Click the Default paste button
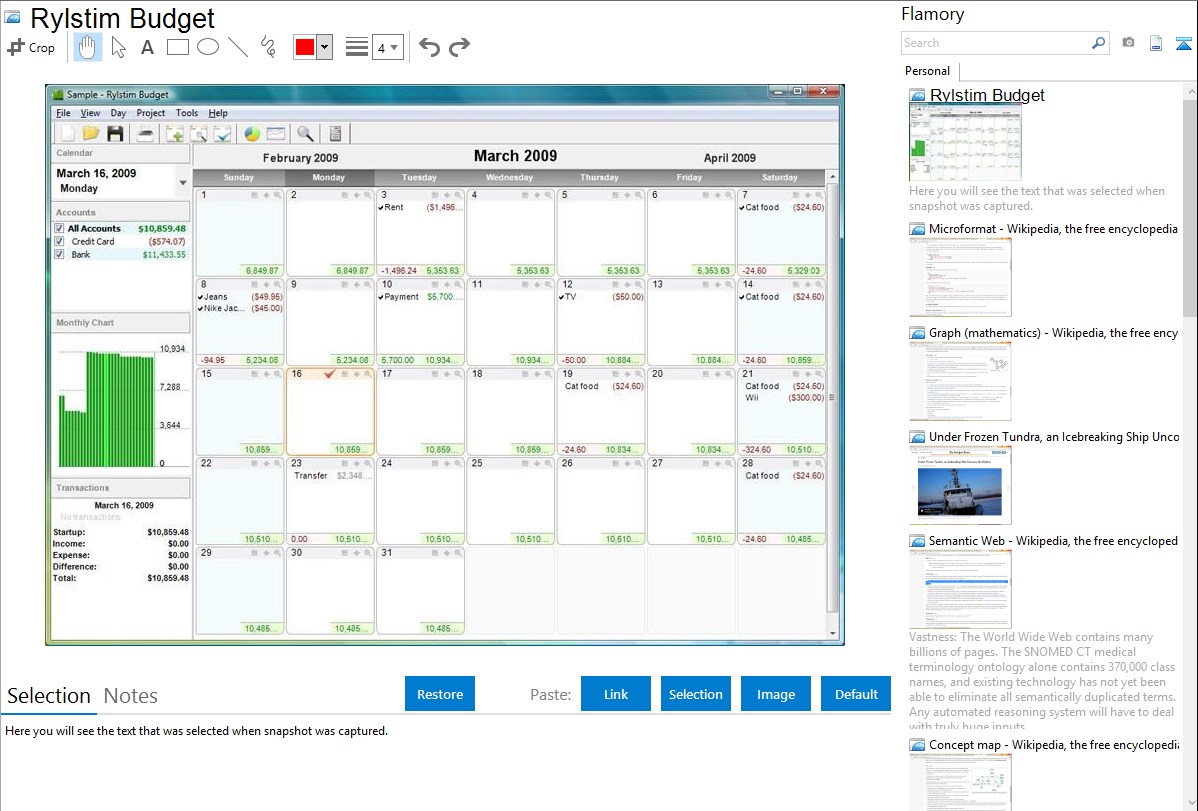The image size is (1198, 811). pyautogui.click(x=856, y=694)
